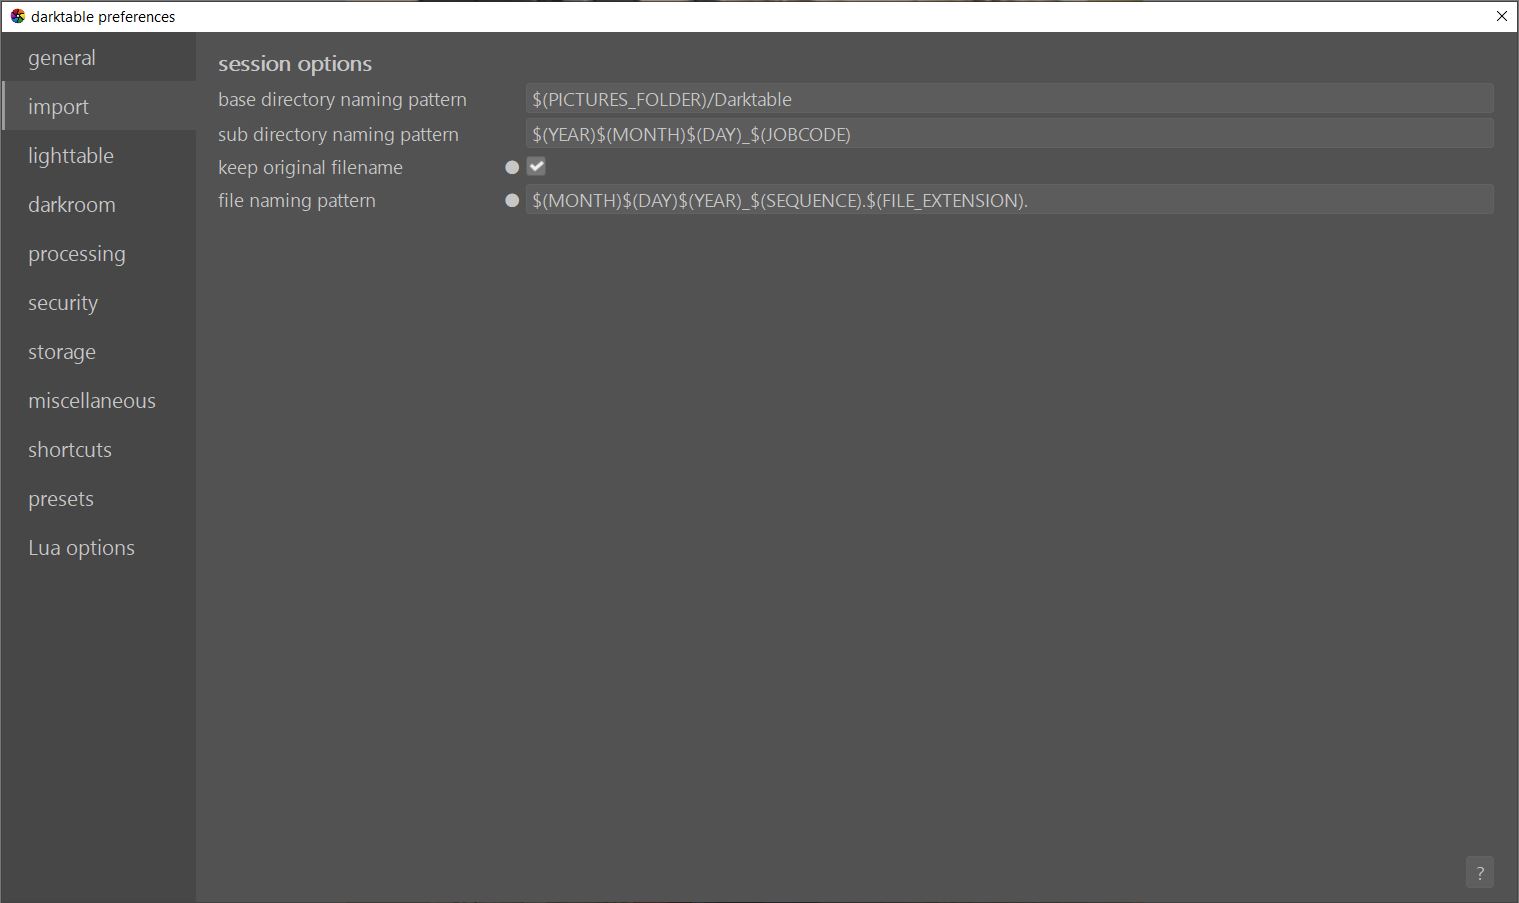Select the import preferences tab

(x=98, y=107)
